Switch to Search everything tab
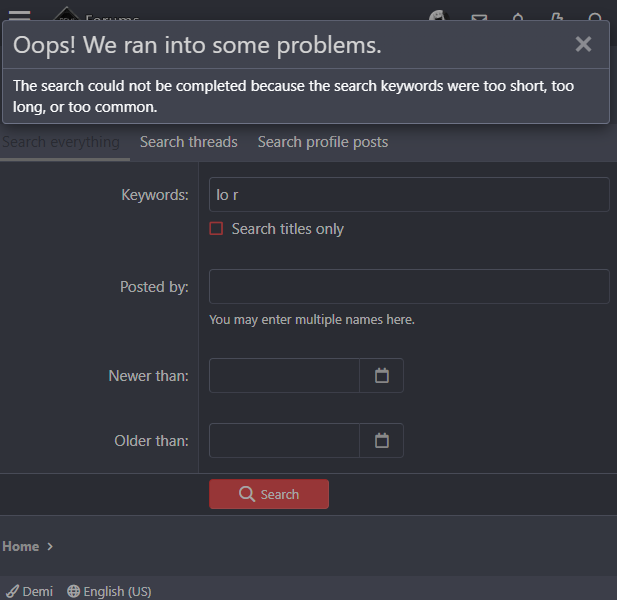 click(x=60, y=142)
